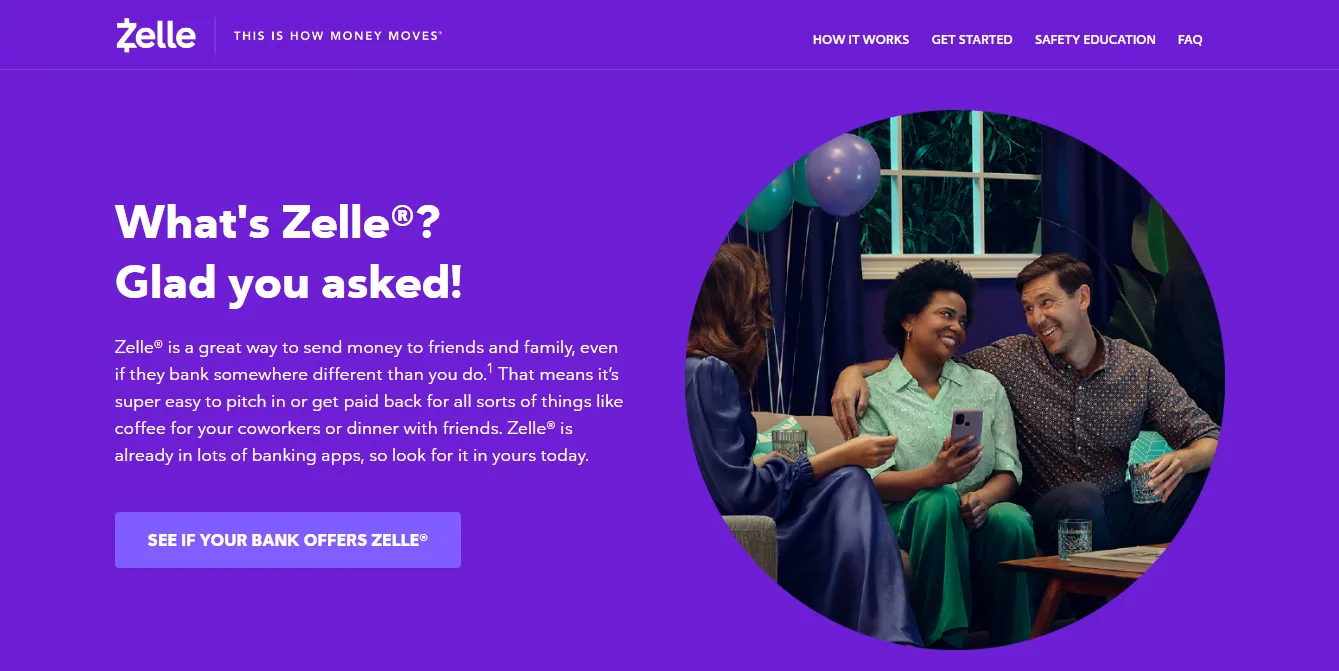The height and width of the screenshot is (671, 1339).
Task: Go to the GET STARTED page
Action: pos(972,40)
